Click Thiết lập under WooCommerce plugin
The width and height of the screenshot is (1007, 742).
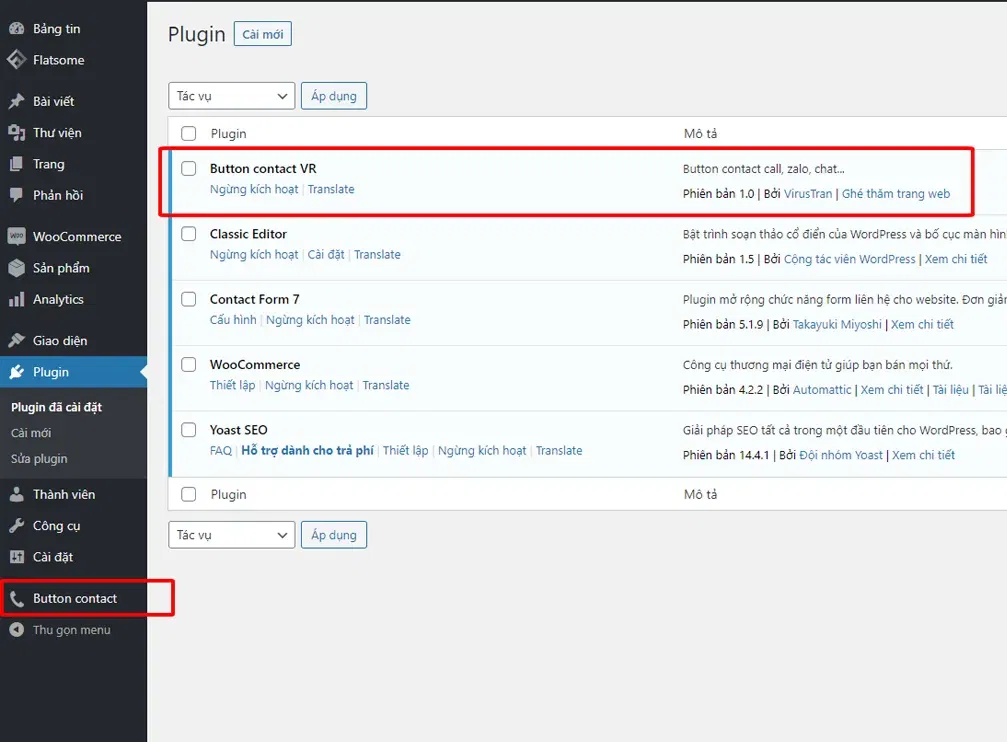point(232,385)
